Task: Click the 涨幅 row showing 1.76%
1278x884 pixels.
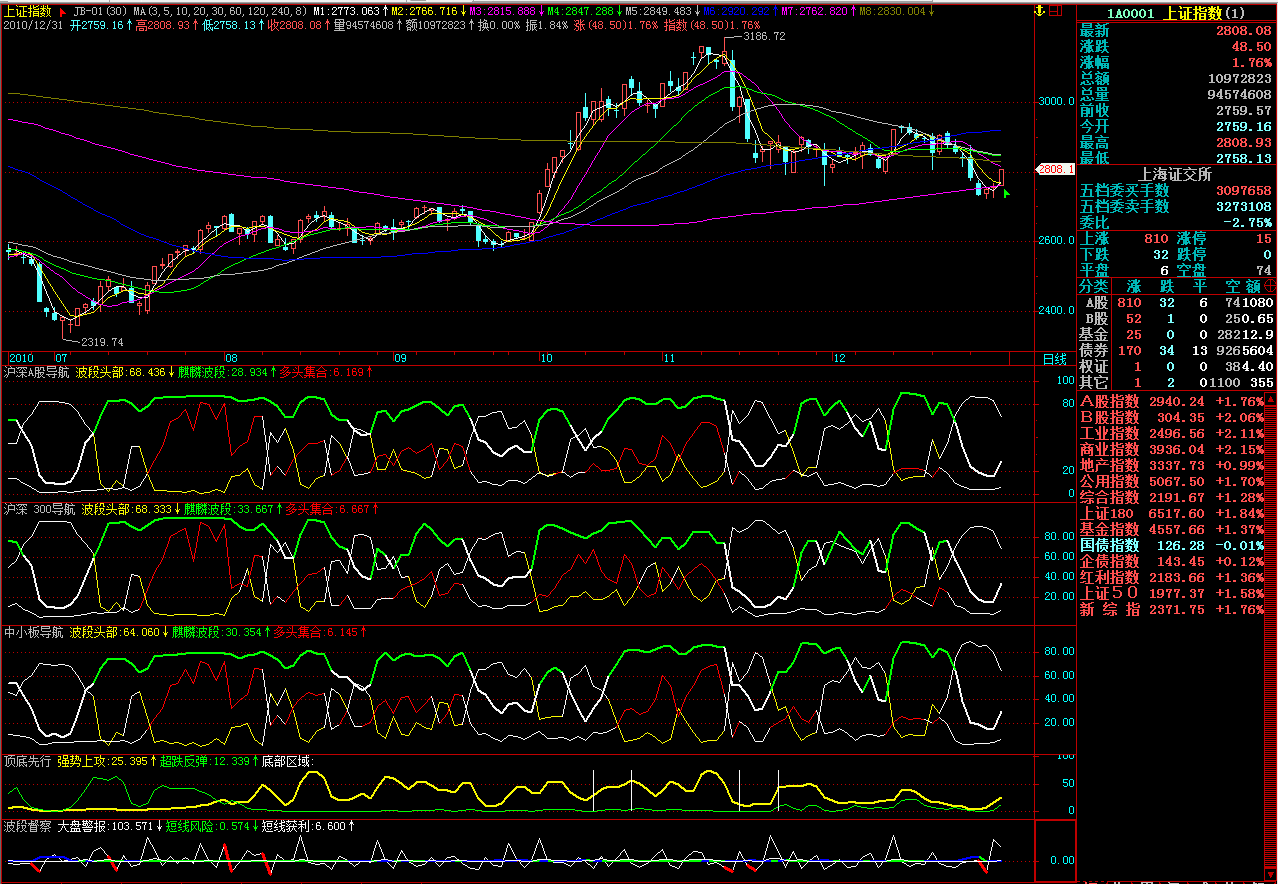Action: 1177,63
